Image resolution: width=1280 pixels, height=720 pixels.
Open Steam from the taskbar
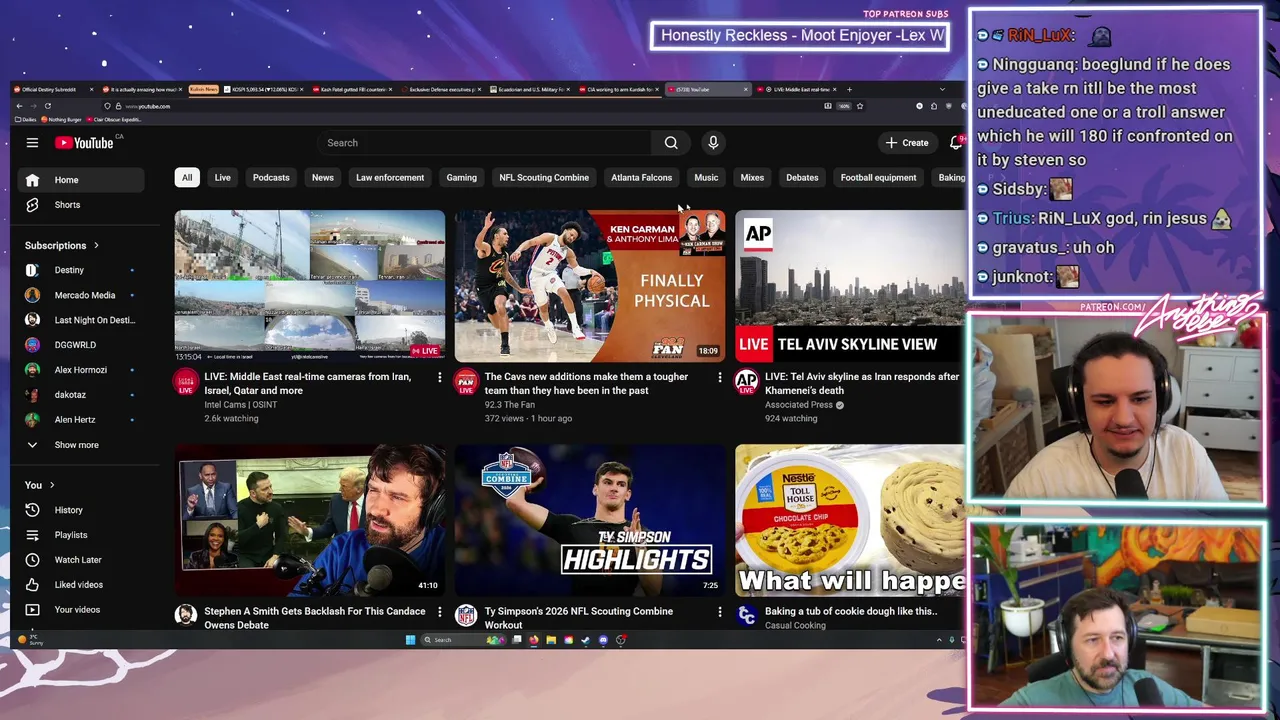[x=585, y=640]
